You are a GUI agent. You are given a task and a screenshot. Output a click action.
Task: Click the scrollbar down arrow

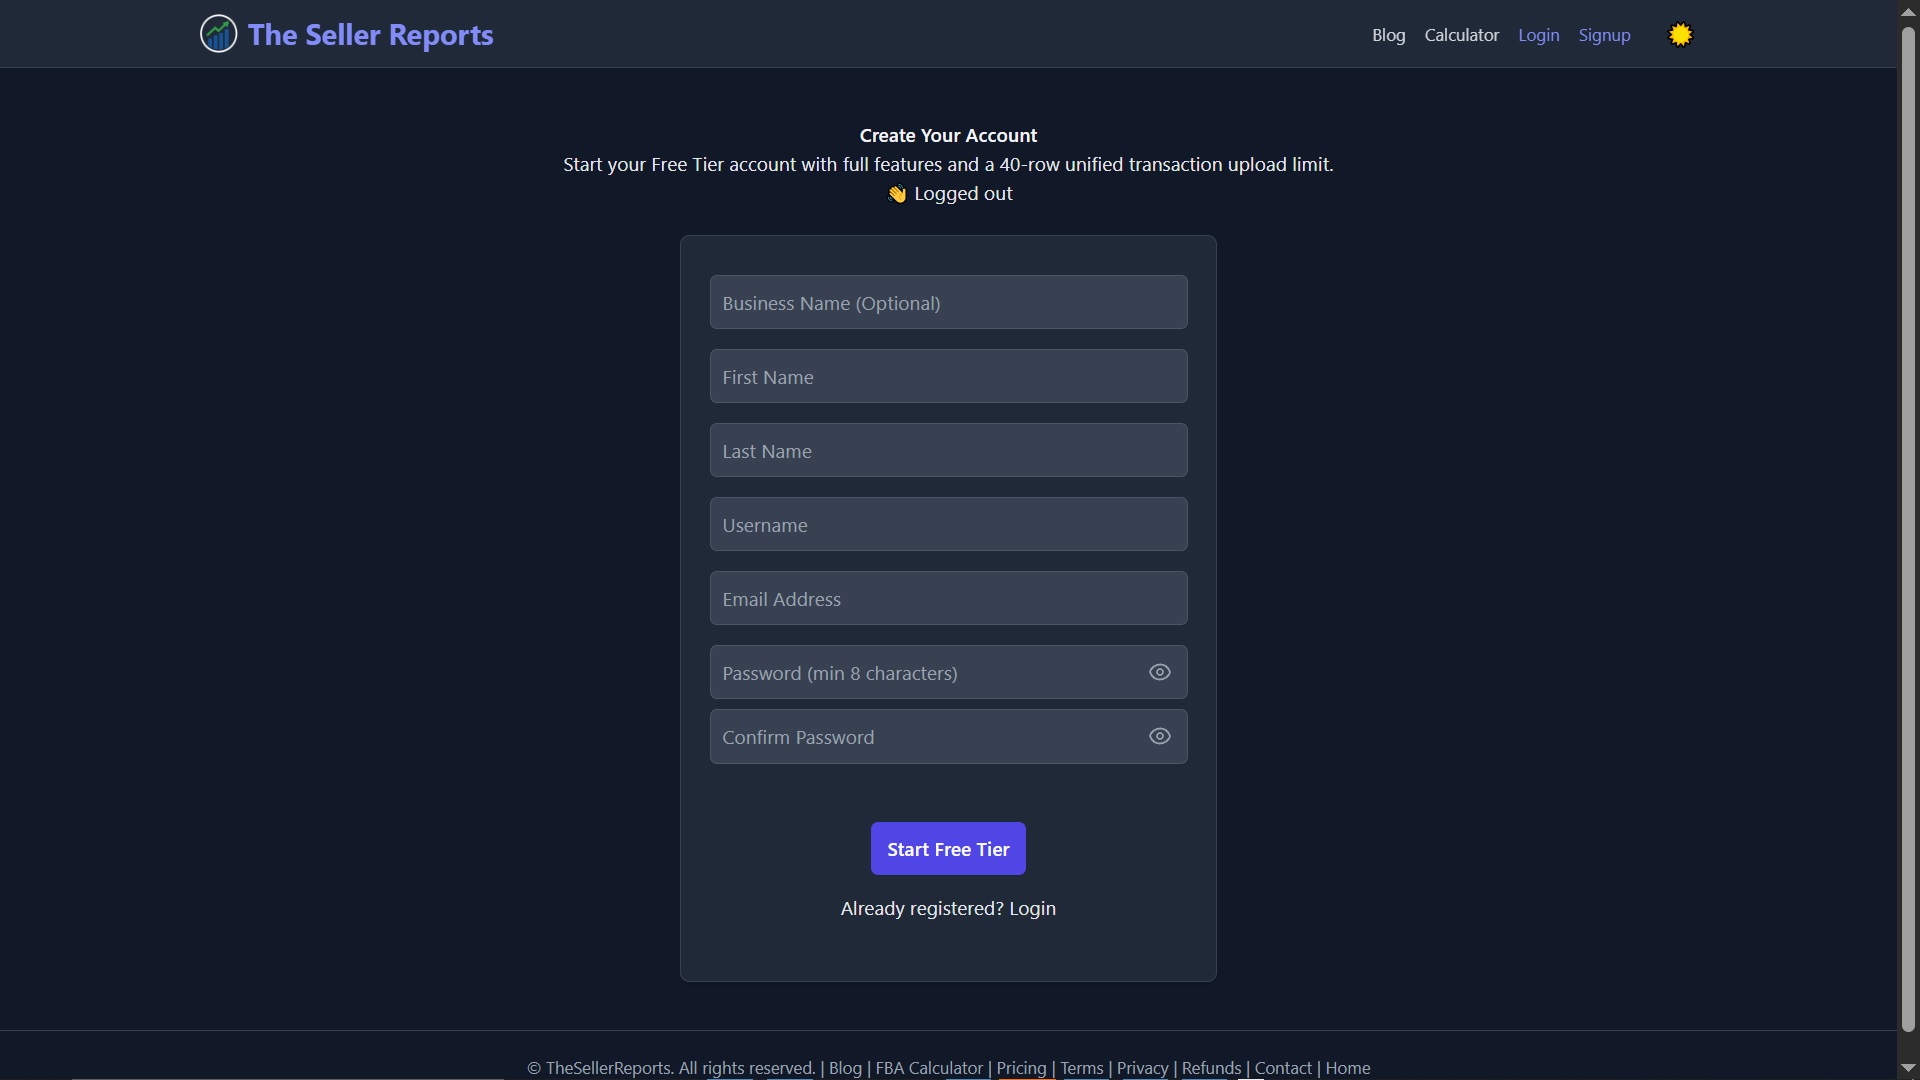click(1908, 1068)
